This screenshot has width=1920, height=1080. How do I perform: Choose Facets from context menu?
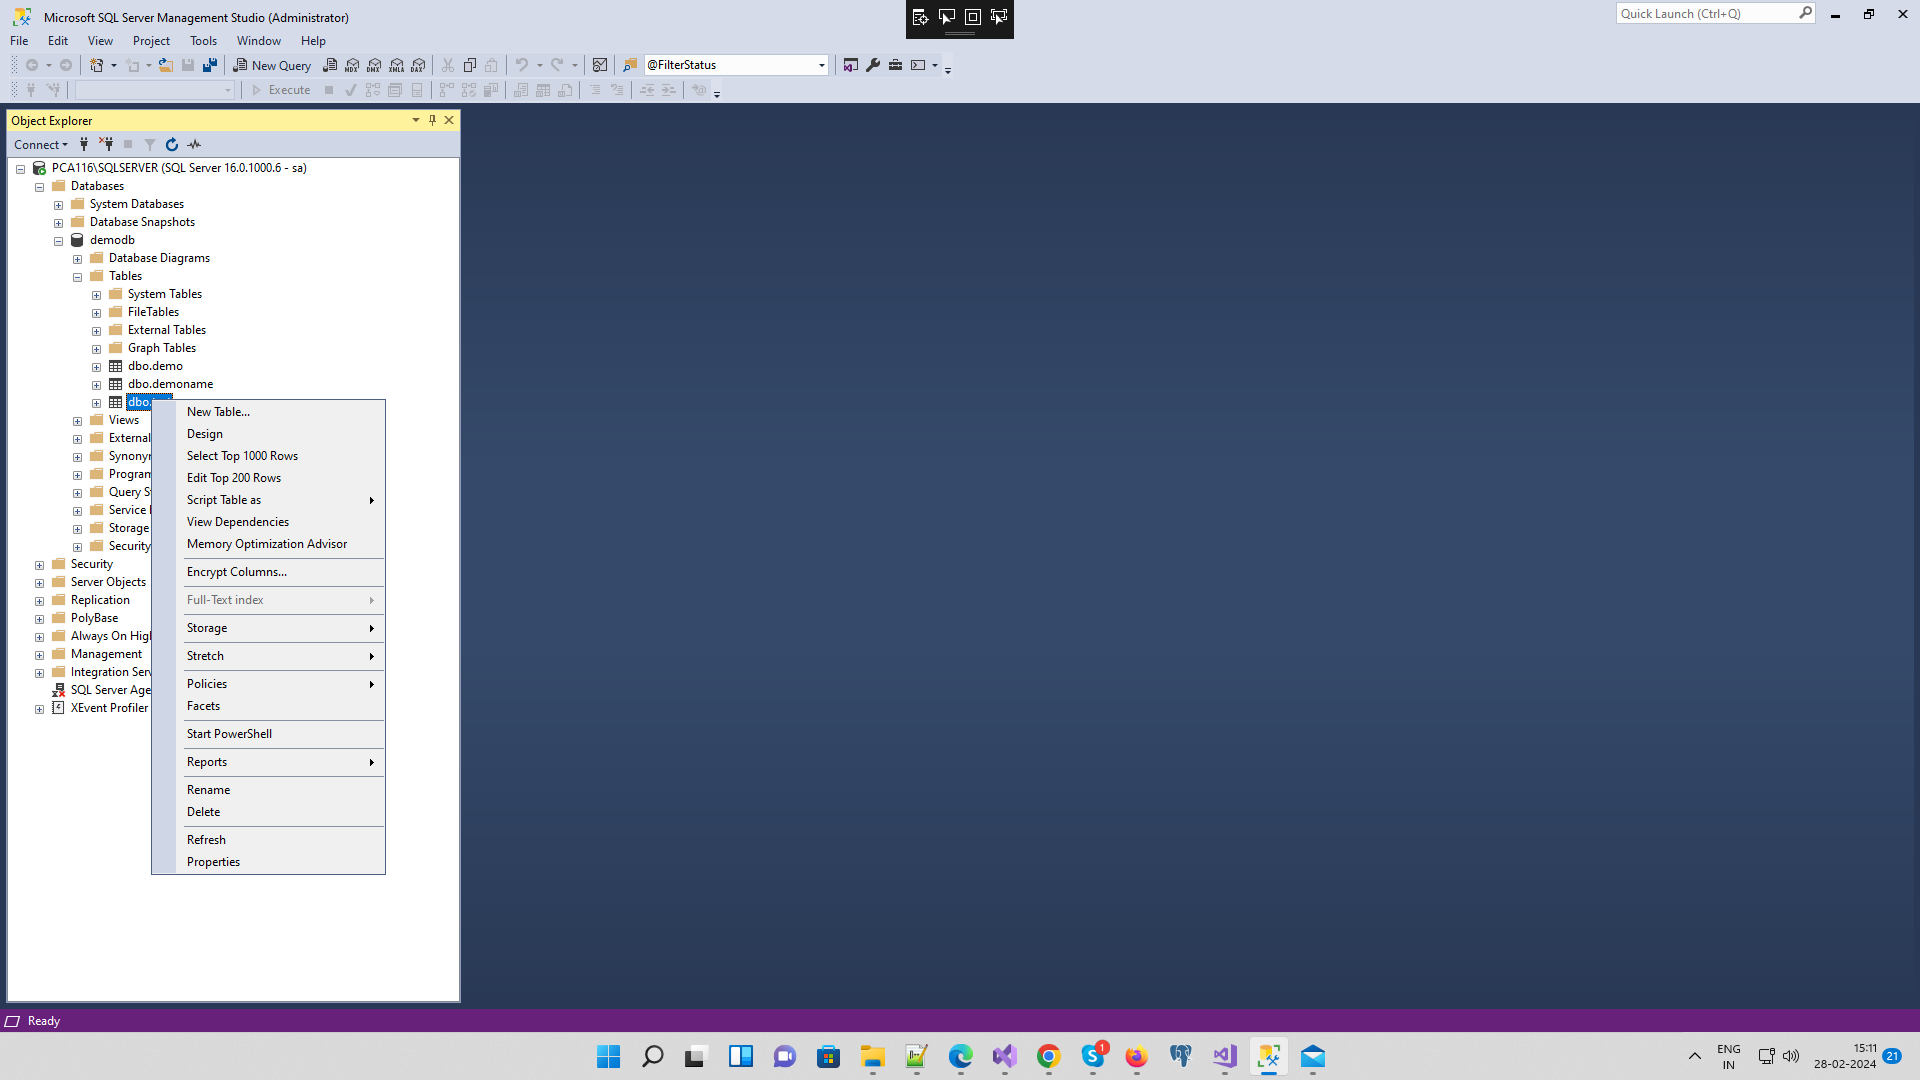click(268, 706)
